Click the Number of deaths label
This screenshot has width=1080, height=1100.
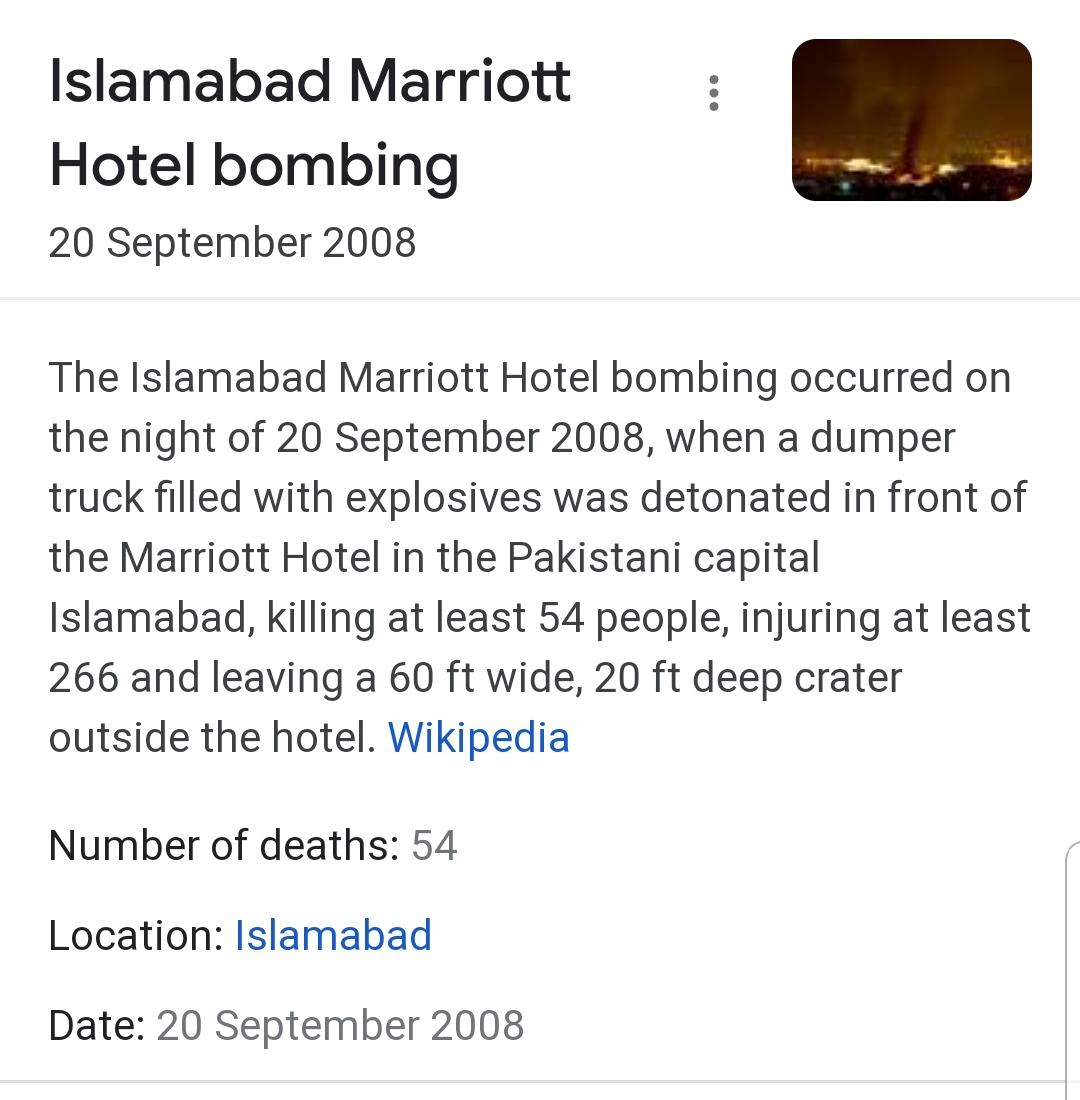coord(224,845)
